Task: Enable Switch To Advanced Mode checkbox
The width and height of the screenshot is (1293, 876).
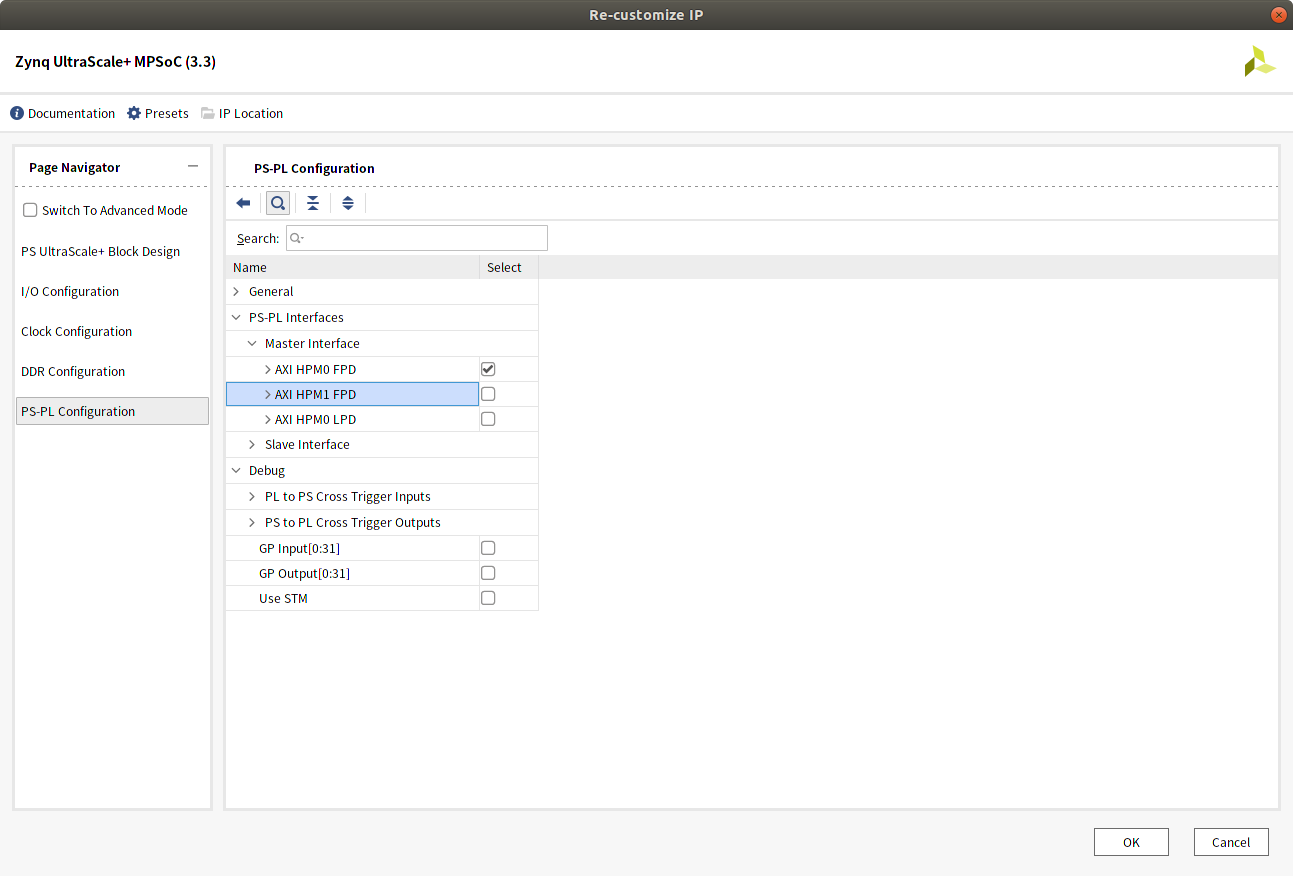Action: 30,210
